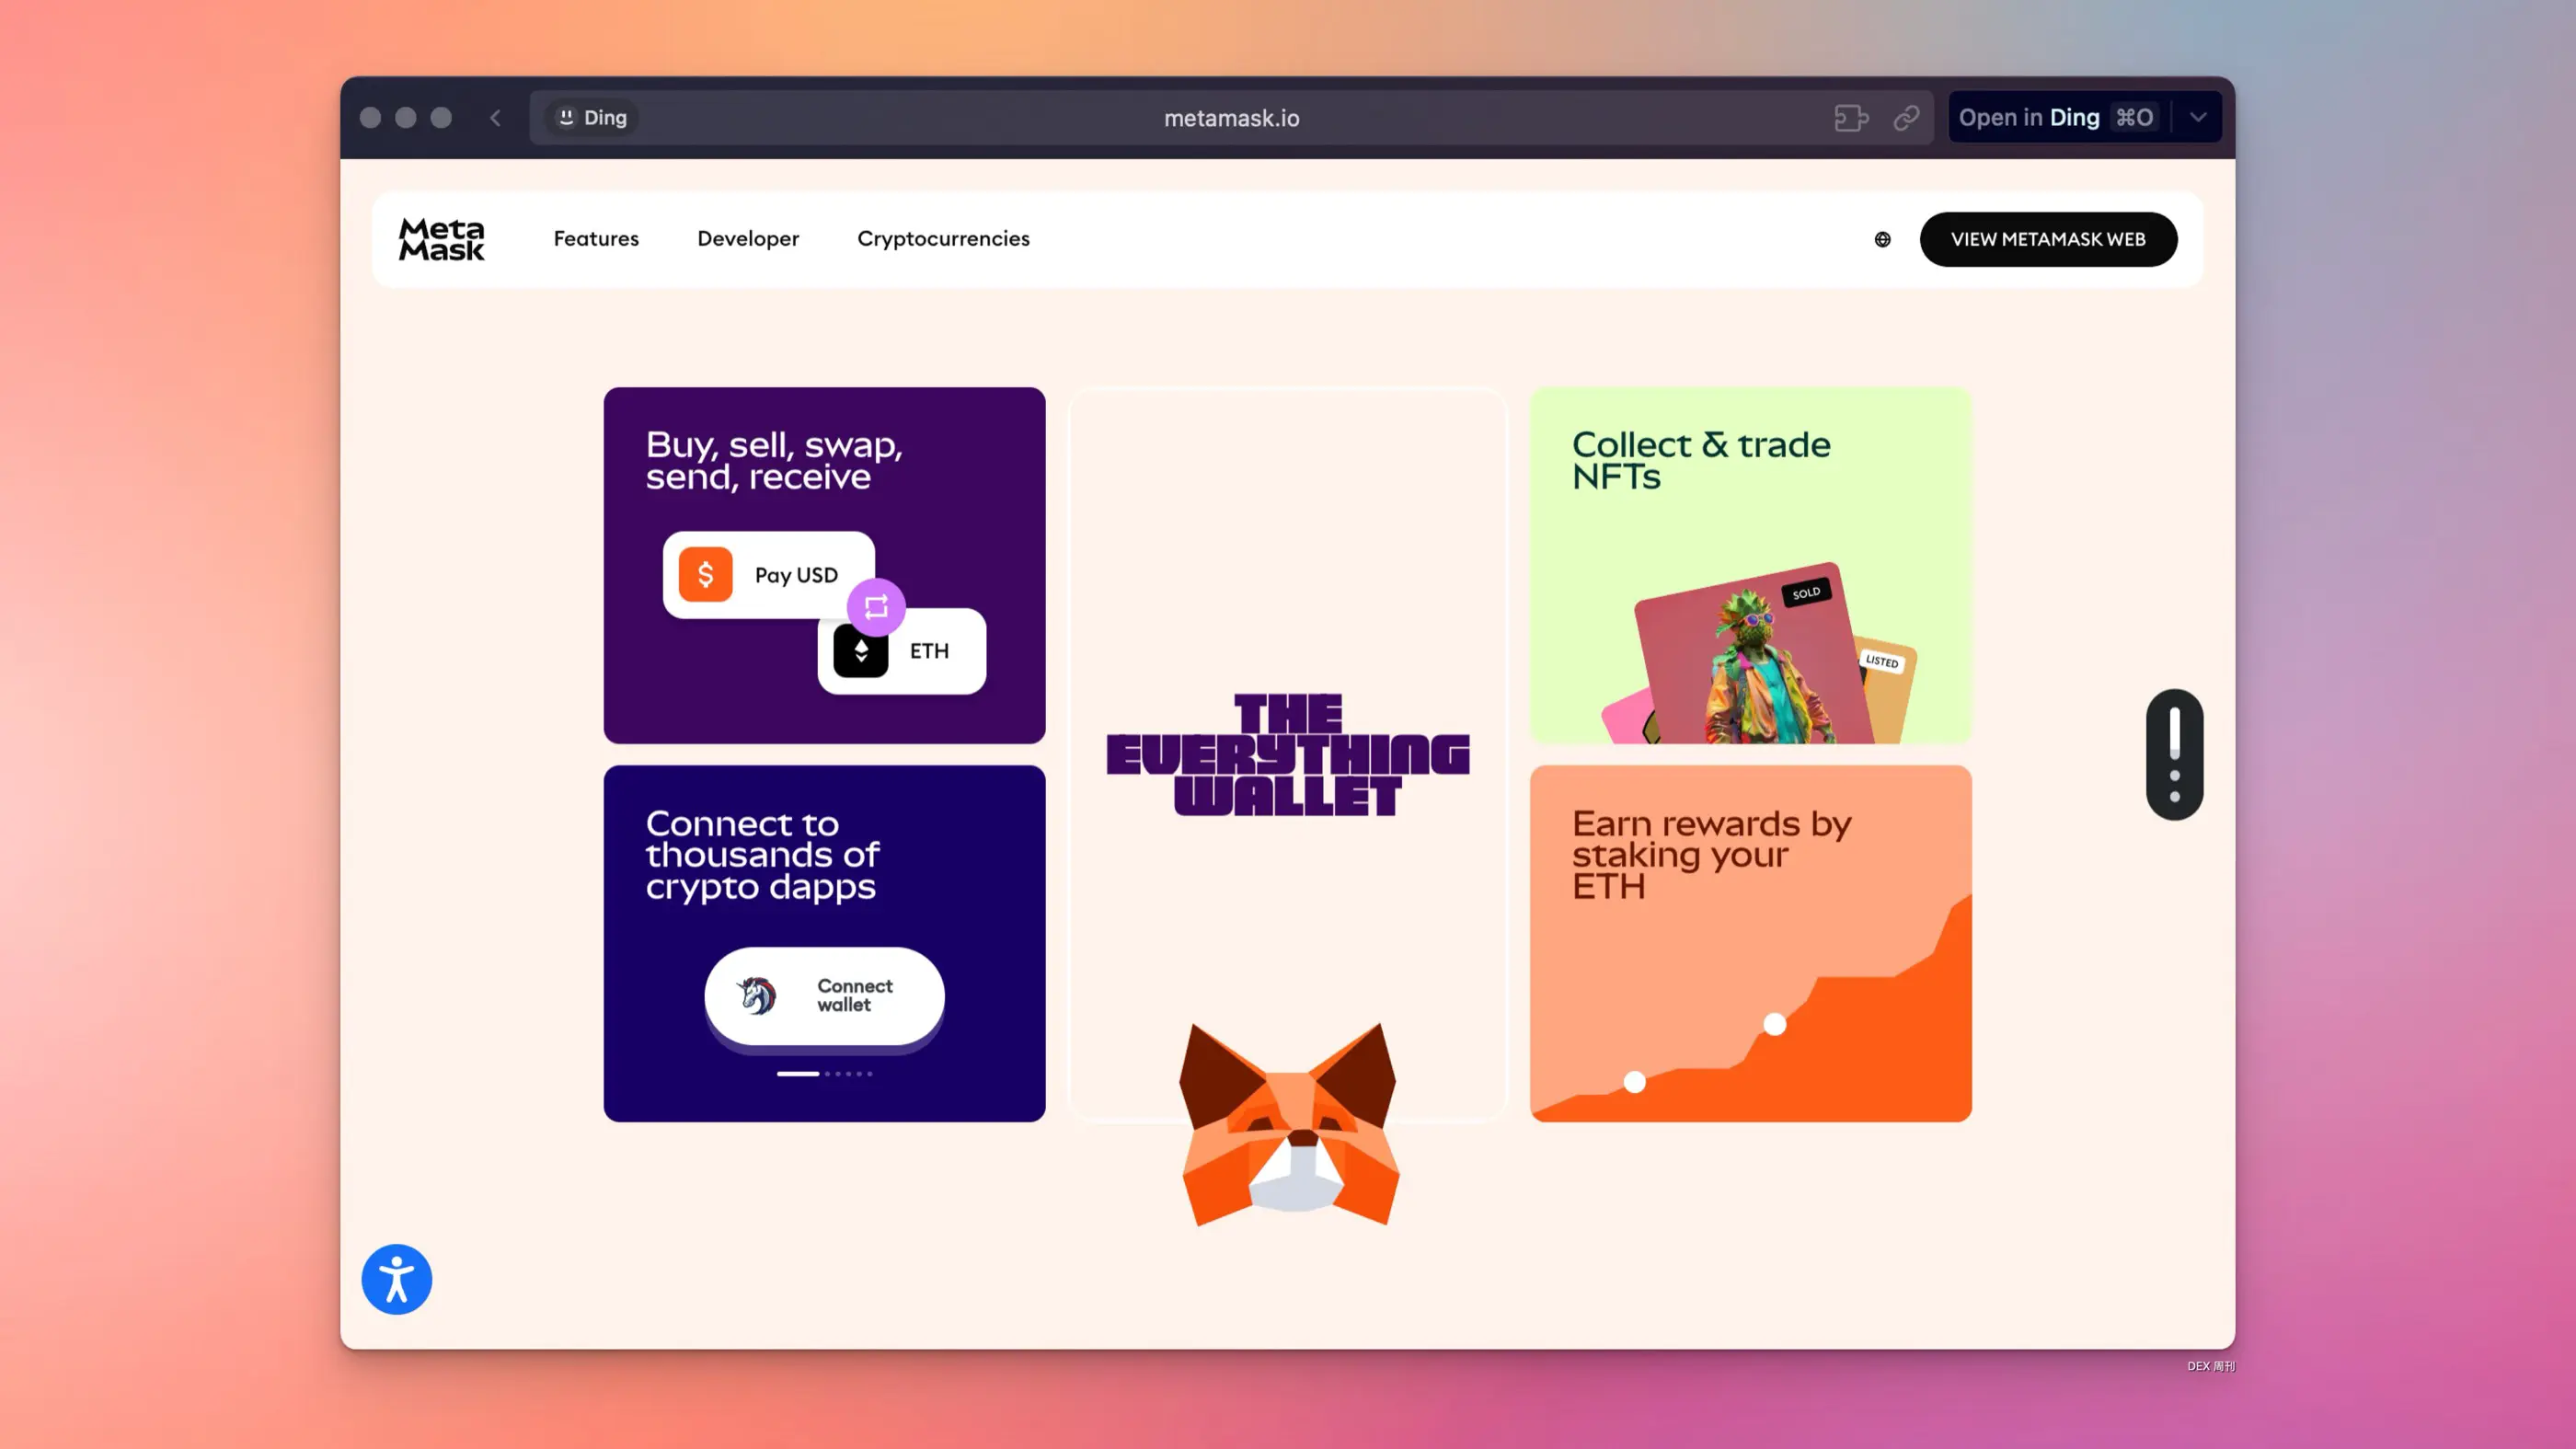Viewport: 2576px width, 1449px height.
Task: Click the MetaMask fox head
Action: pos(1290,1123)
